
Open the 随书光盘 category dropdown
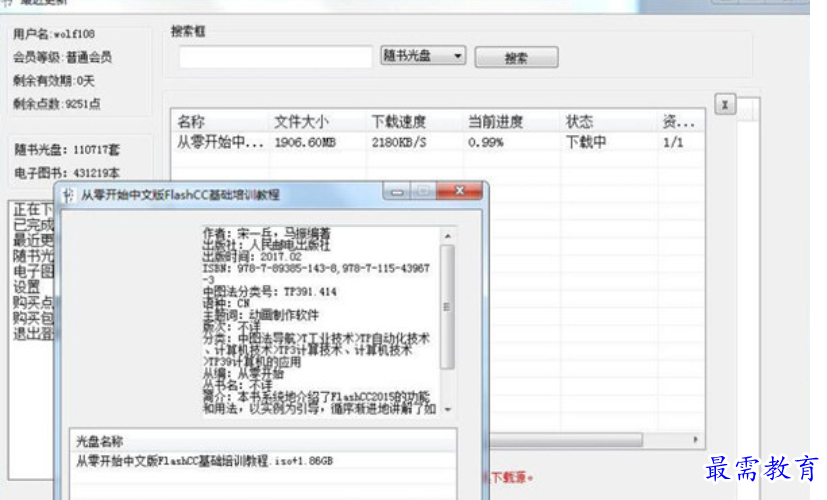(x=423, y=55)
